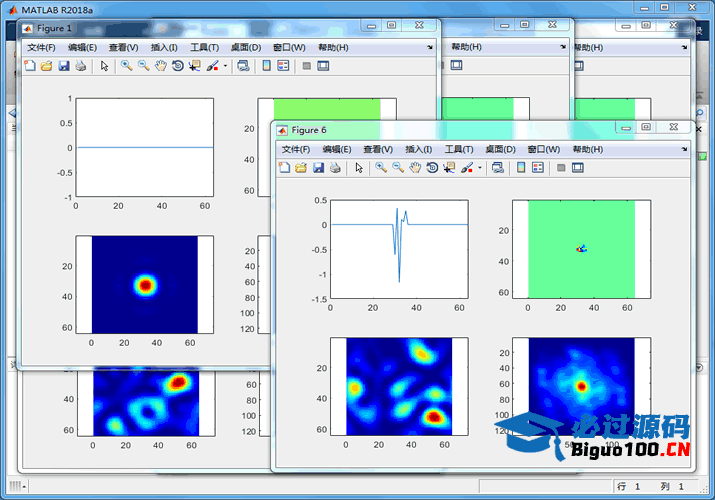The image size is (715, 500).
Task: Select the Data Cursor tool in Figure 6
Action: pyautogui.click(x=448, y=168)
